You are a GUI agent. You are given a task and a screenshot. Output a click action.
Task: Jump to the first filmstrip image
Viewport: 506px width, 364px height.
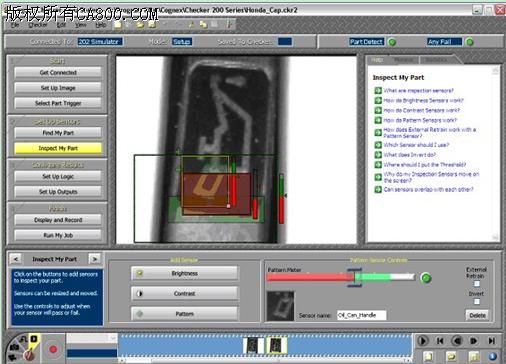[x=440, y=341]
